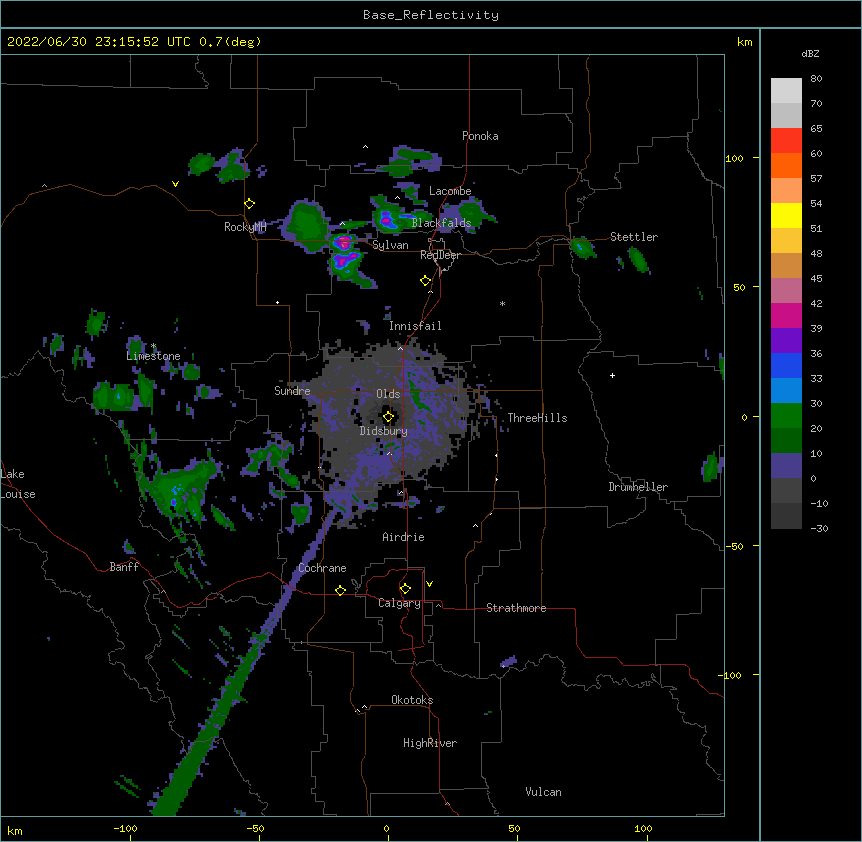Select the Calgary label
Image resolution: width=862 pixels, height=842 pixels.
[399, 603]
